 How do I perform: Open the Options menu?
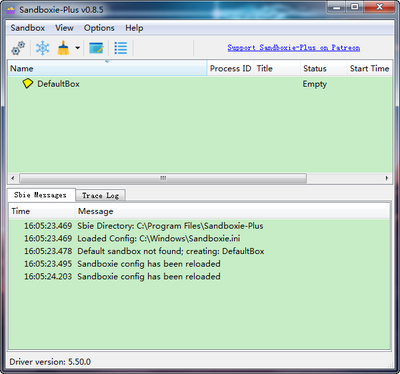click(99, 28)
